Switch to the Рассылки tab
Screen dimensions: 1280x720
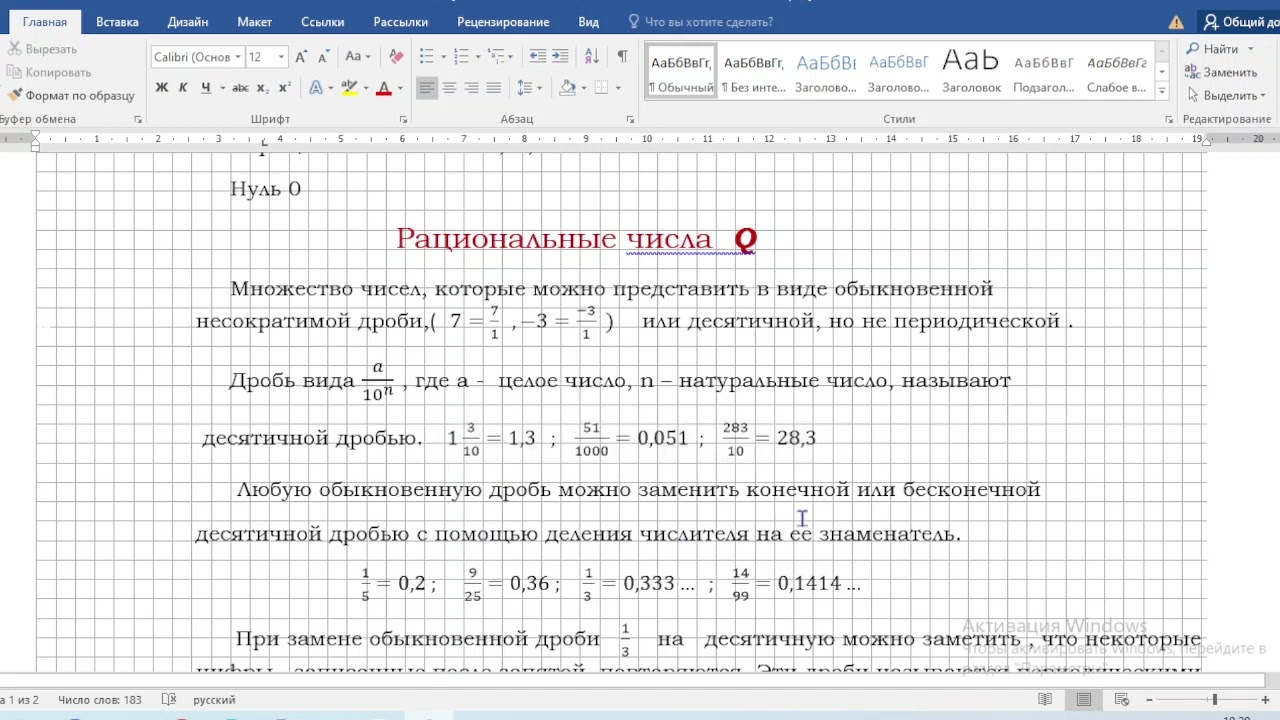point(400,22)
